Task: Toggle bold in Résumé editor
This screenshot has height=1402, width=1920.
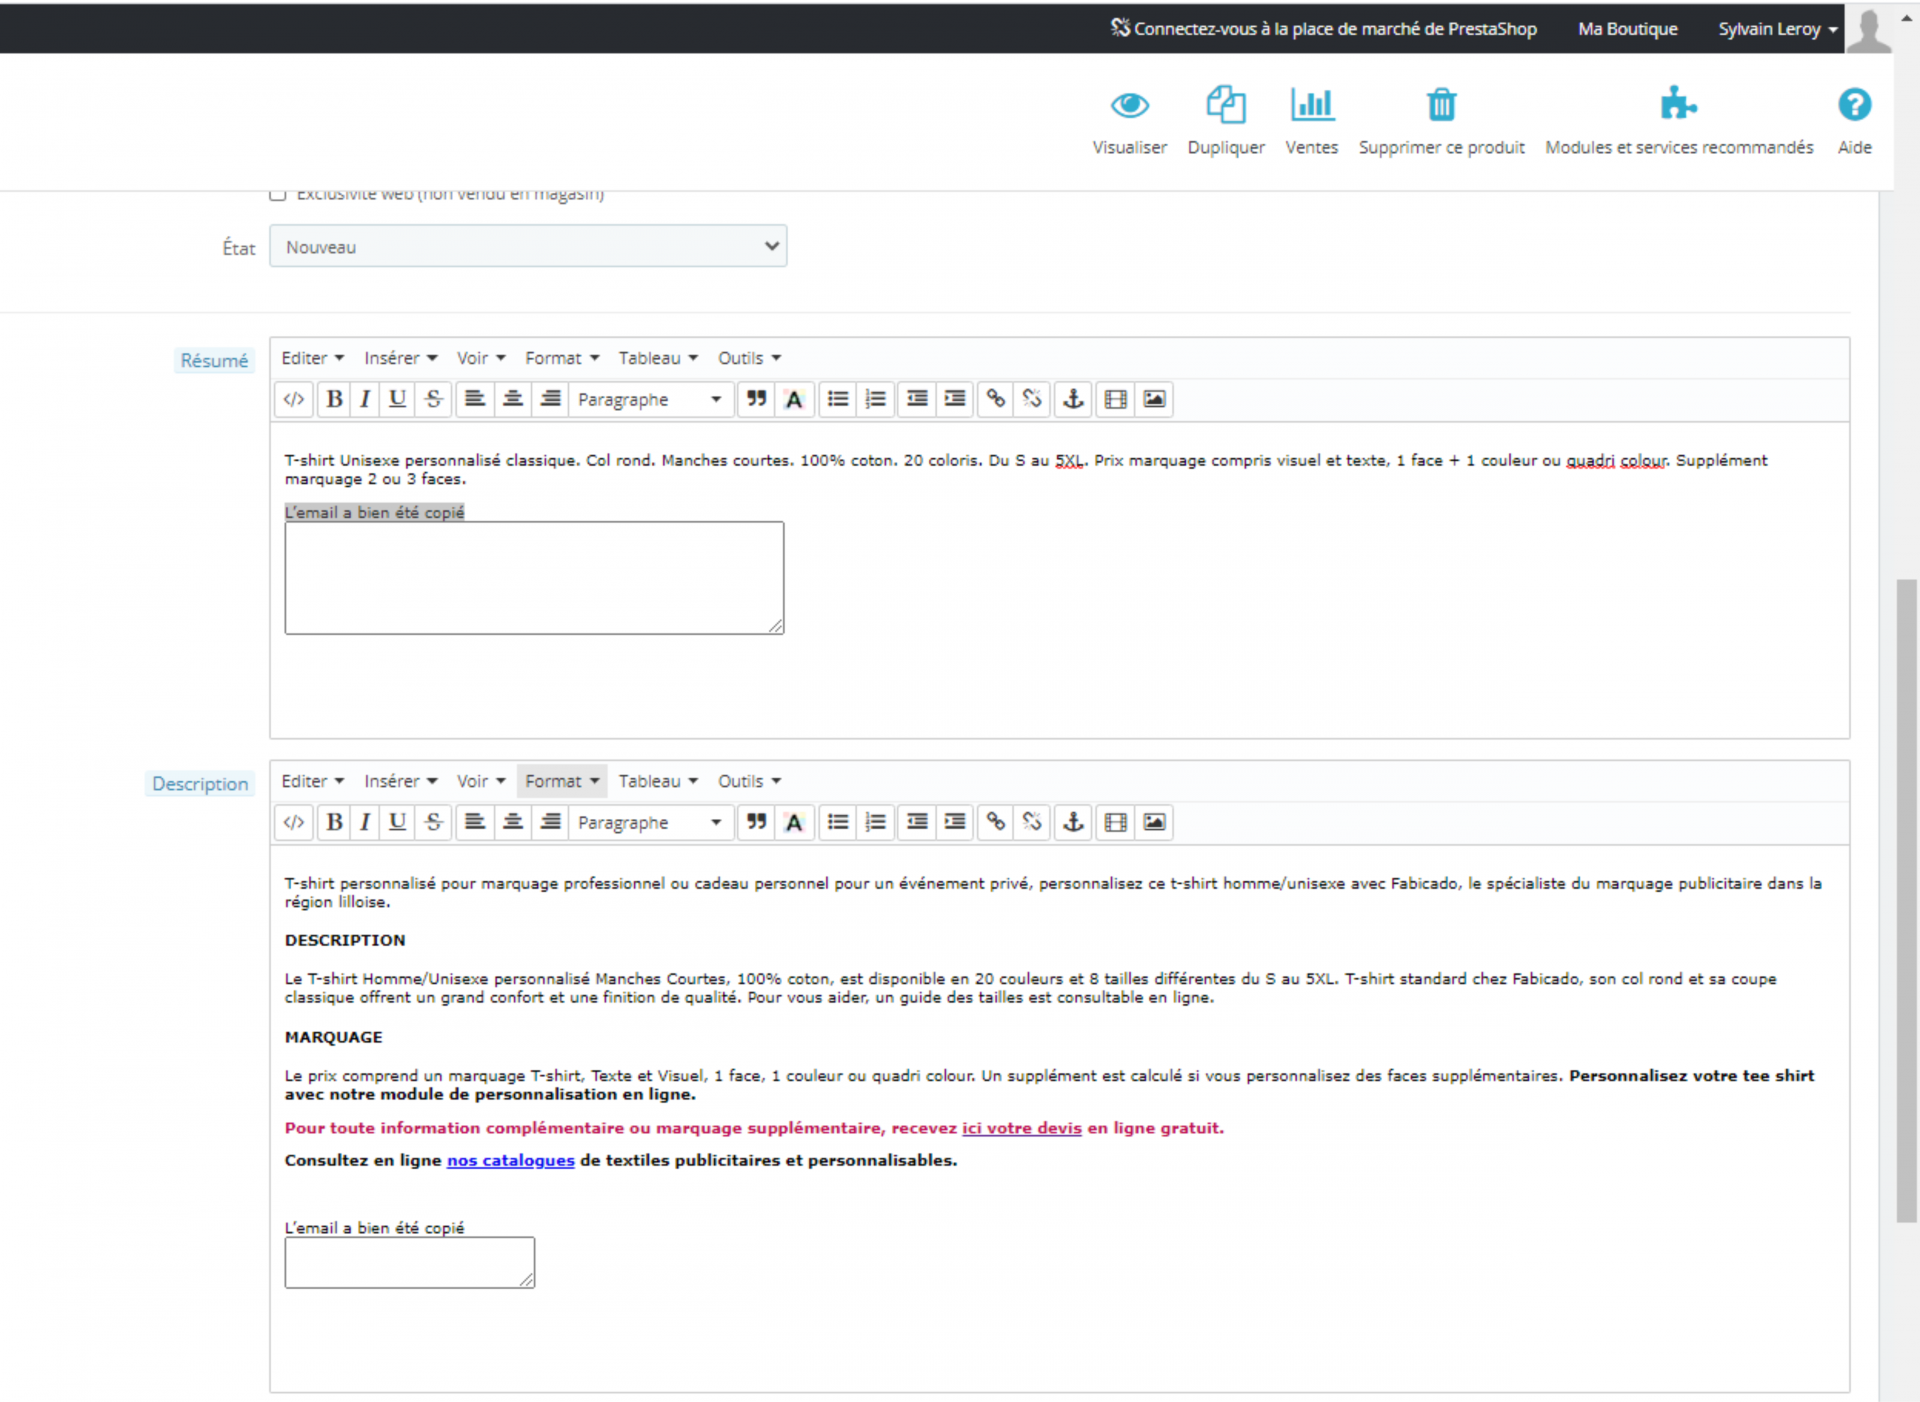Action: pyautogui.click(x=334, y=399)
